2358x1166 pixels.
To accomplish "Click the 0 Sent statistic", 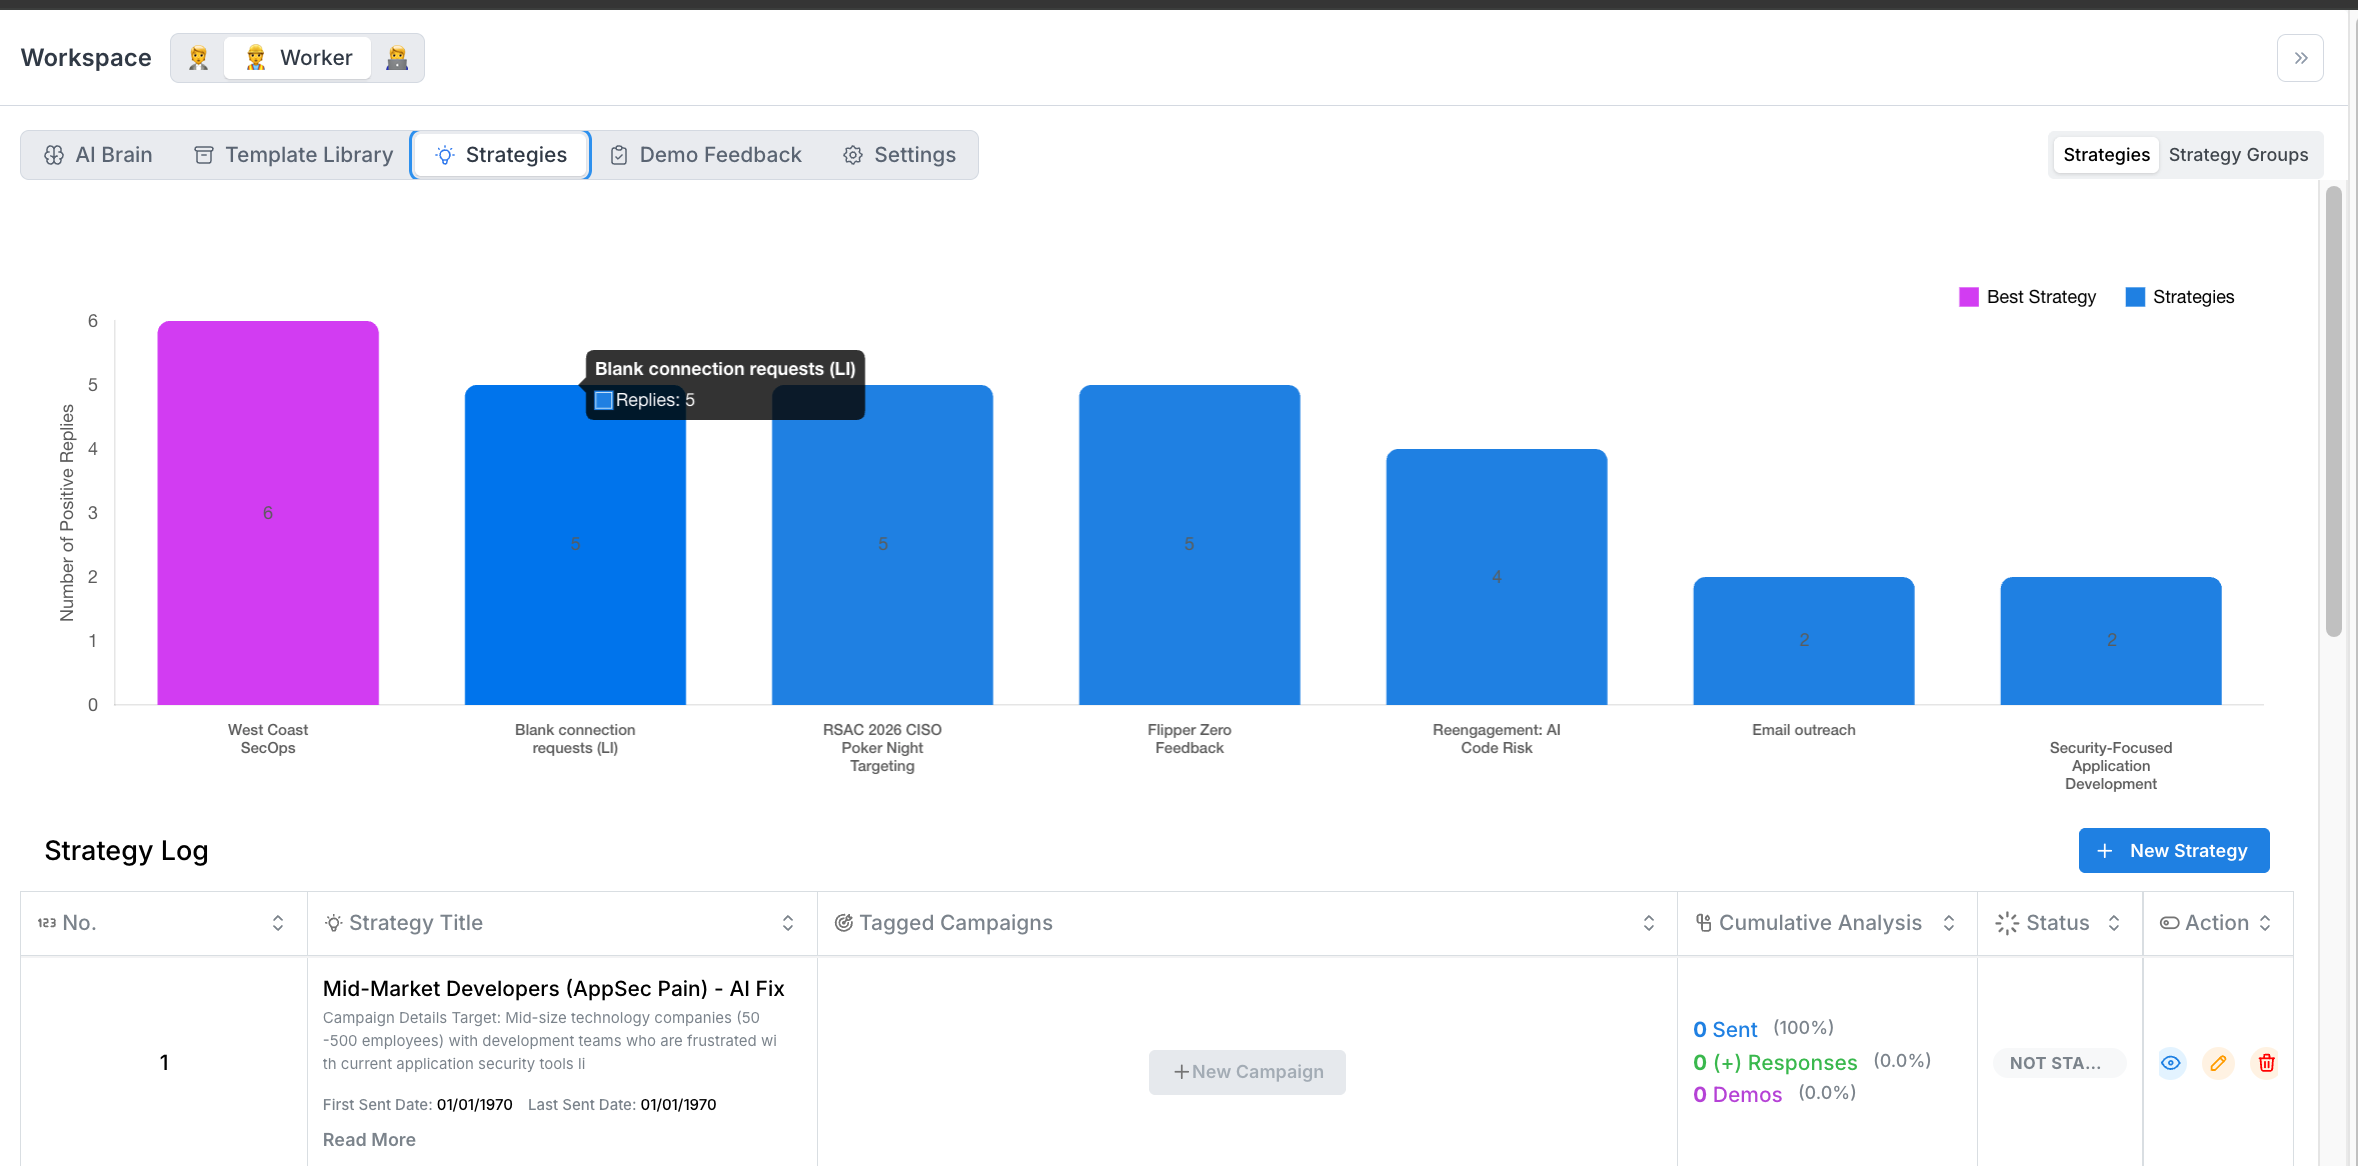I will pyautogui.click(x=1725, y=1029).
